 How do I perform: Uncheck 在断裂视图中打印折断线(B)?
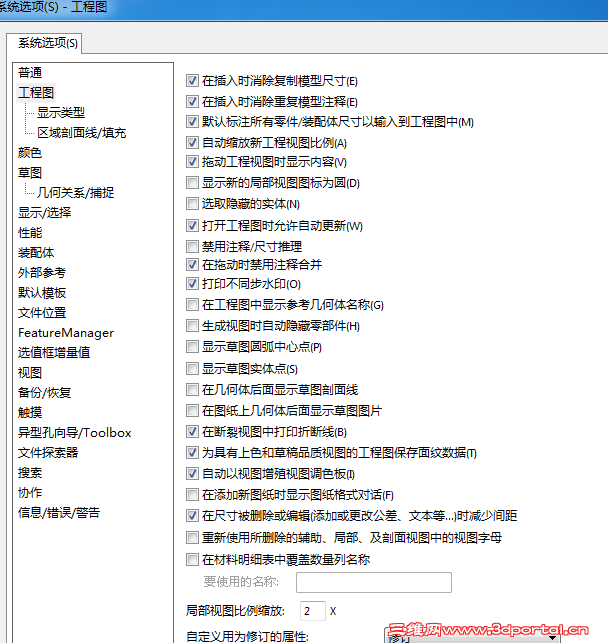(192, 432)
